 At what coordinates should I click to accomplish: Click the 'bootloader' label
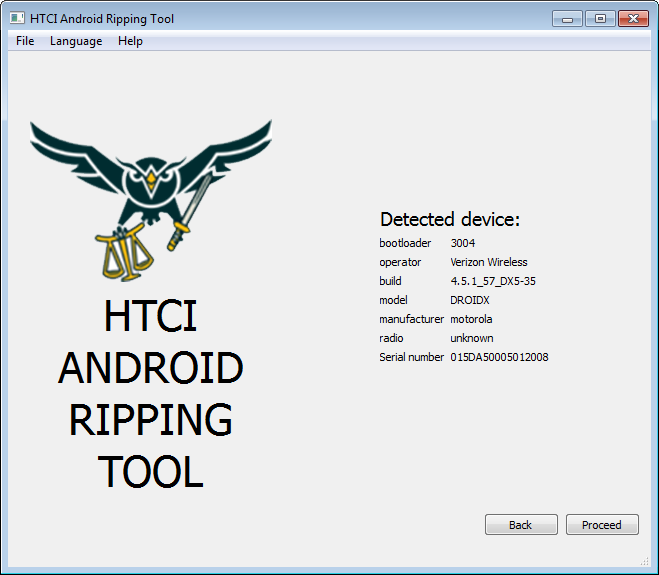(x=405, y=243)
